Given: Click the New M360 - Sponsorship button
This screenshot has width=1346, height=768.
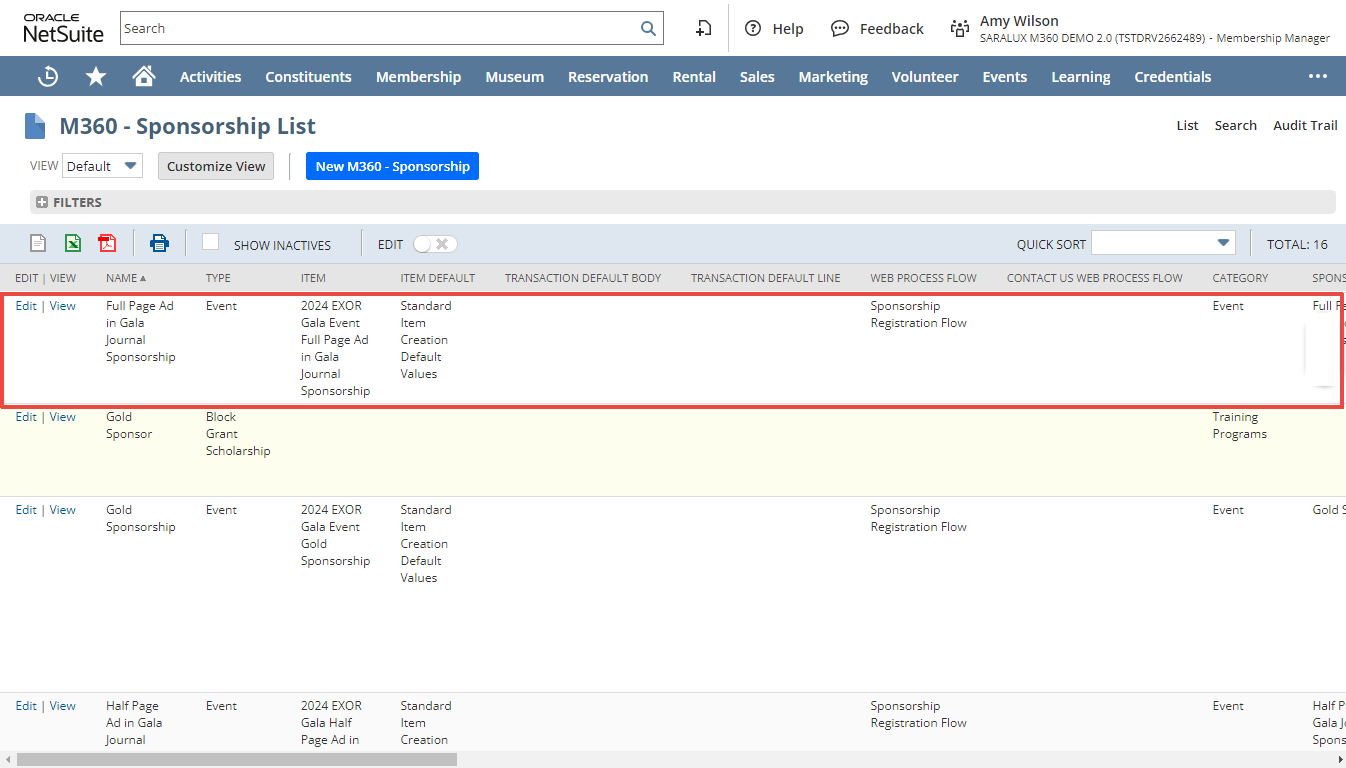Looking at the screenshot, I should point(392,166).
